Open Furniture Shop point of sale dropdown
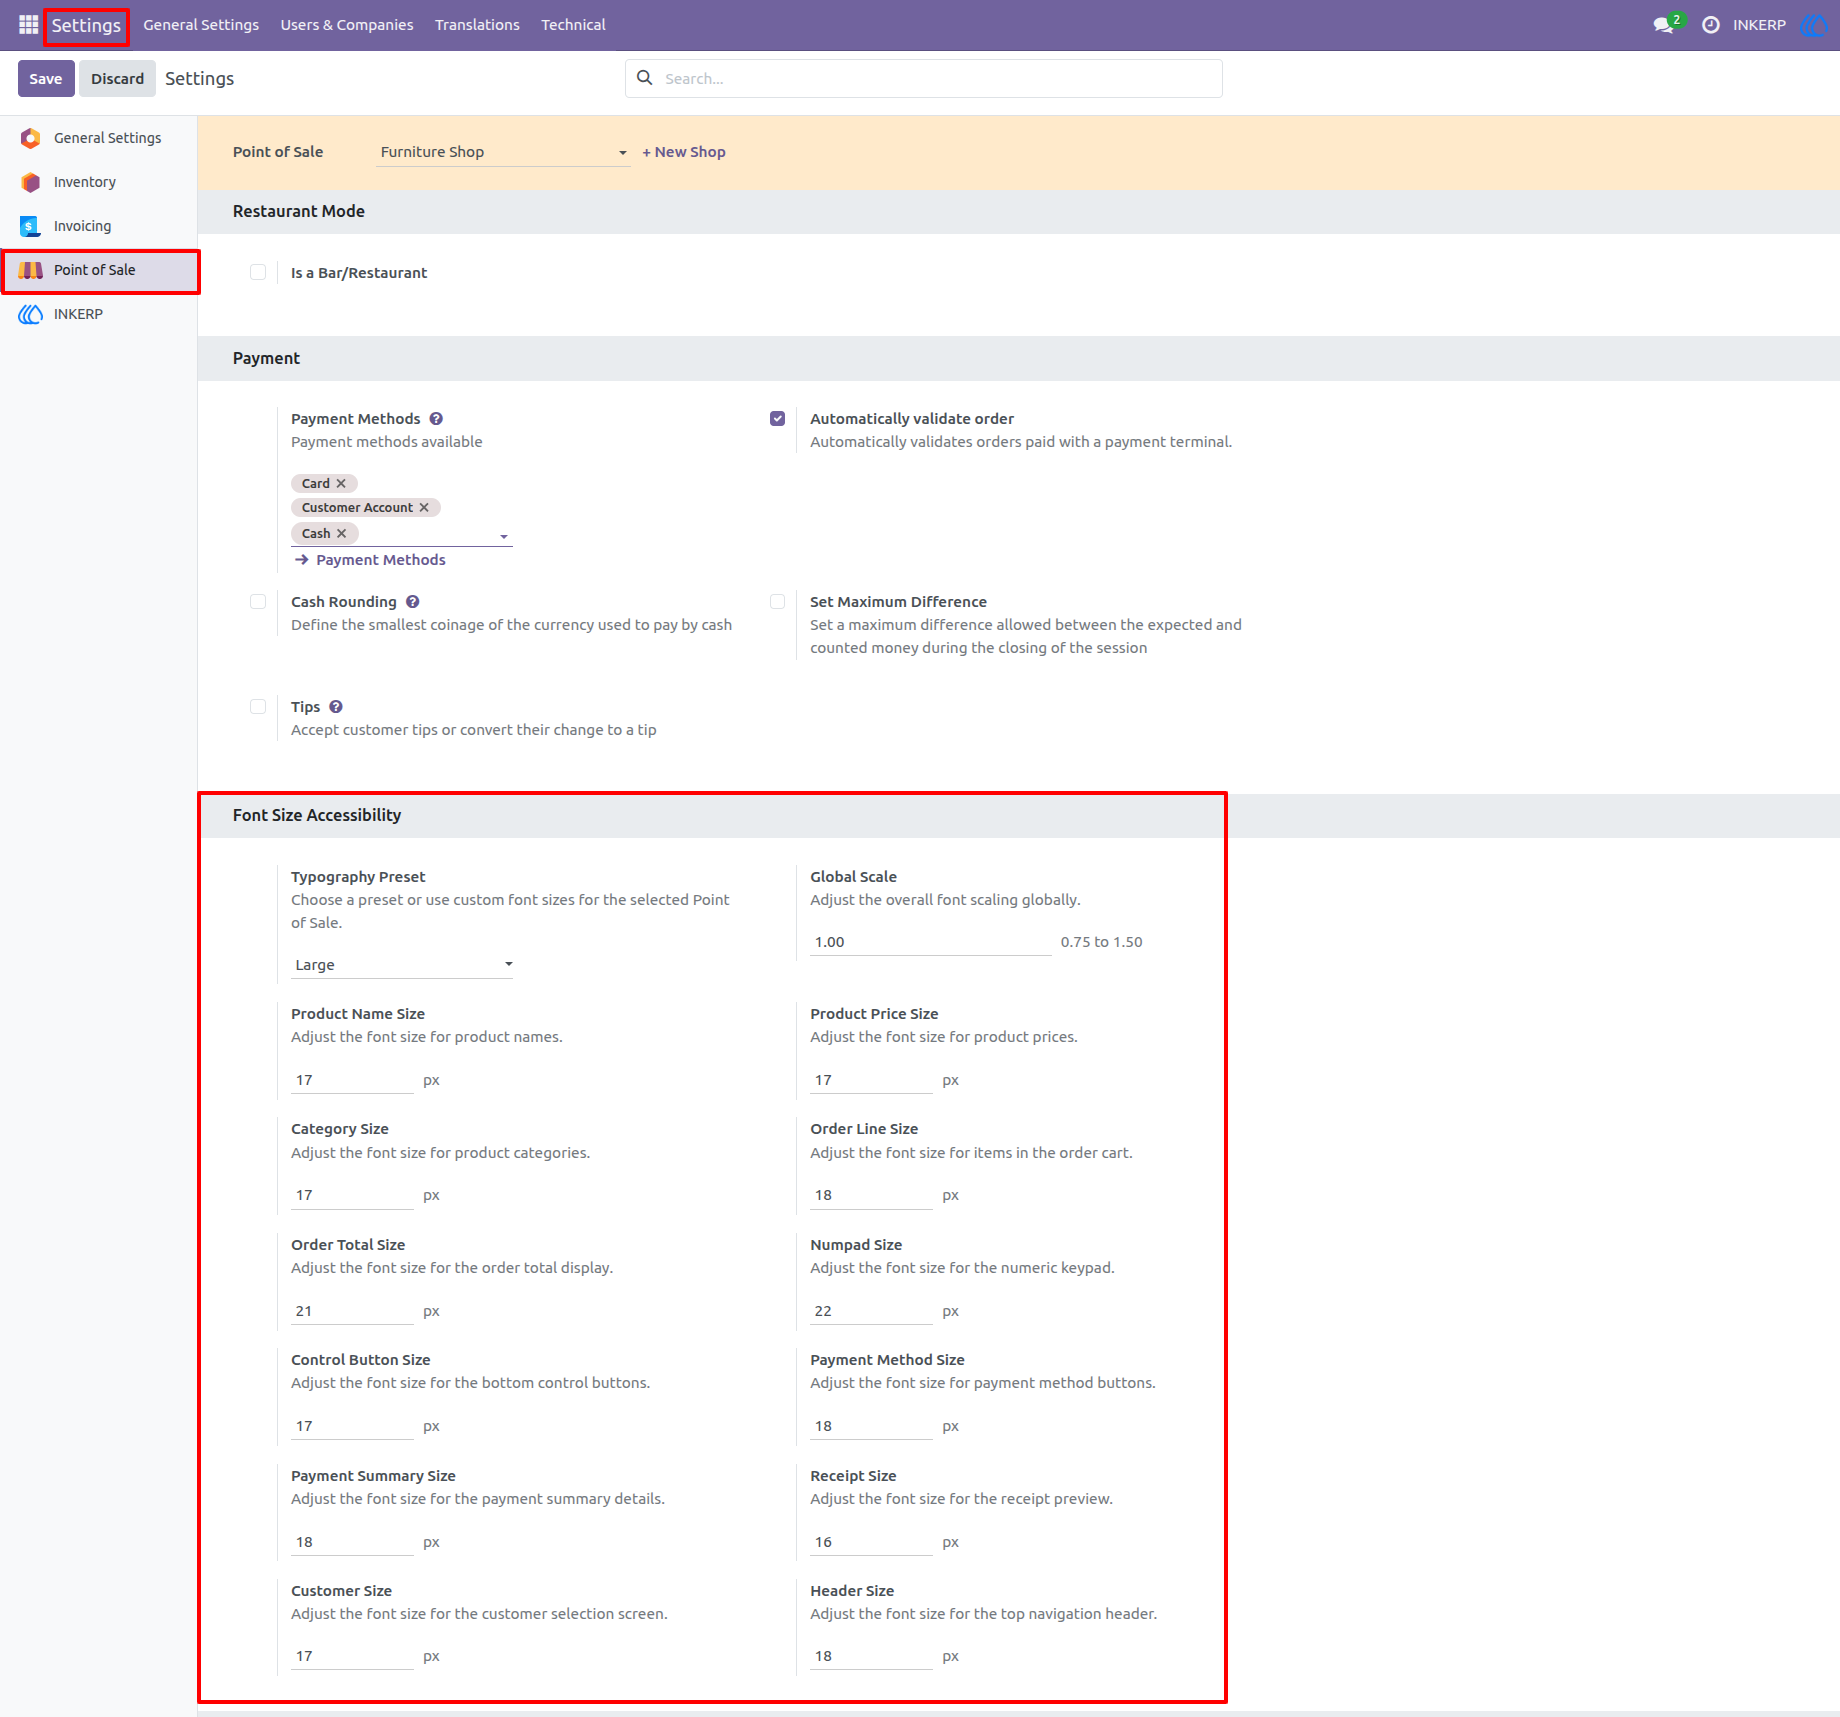This screenshot has width=1840, height=1717. point(503,152)
